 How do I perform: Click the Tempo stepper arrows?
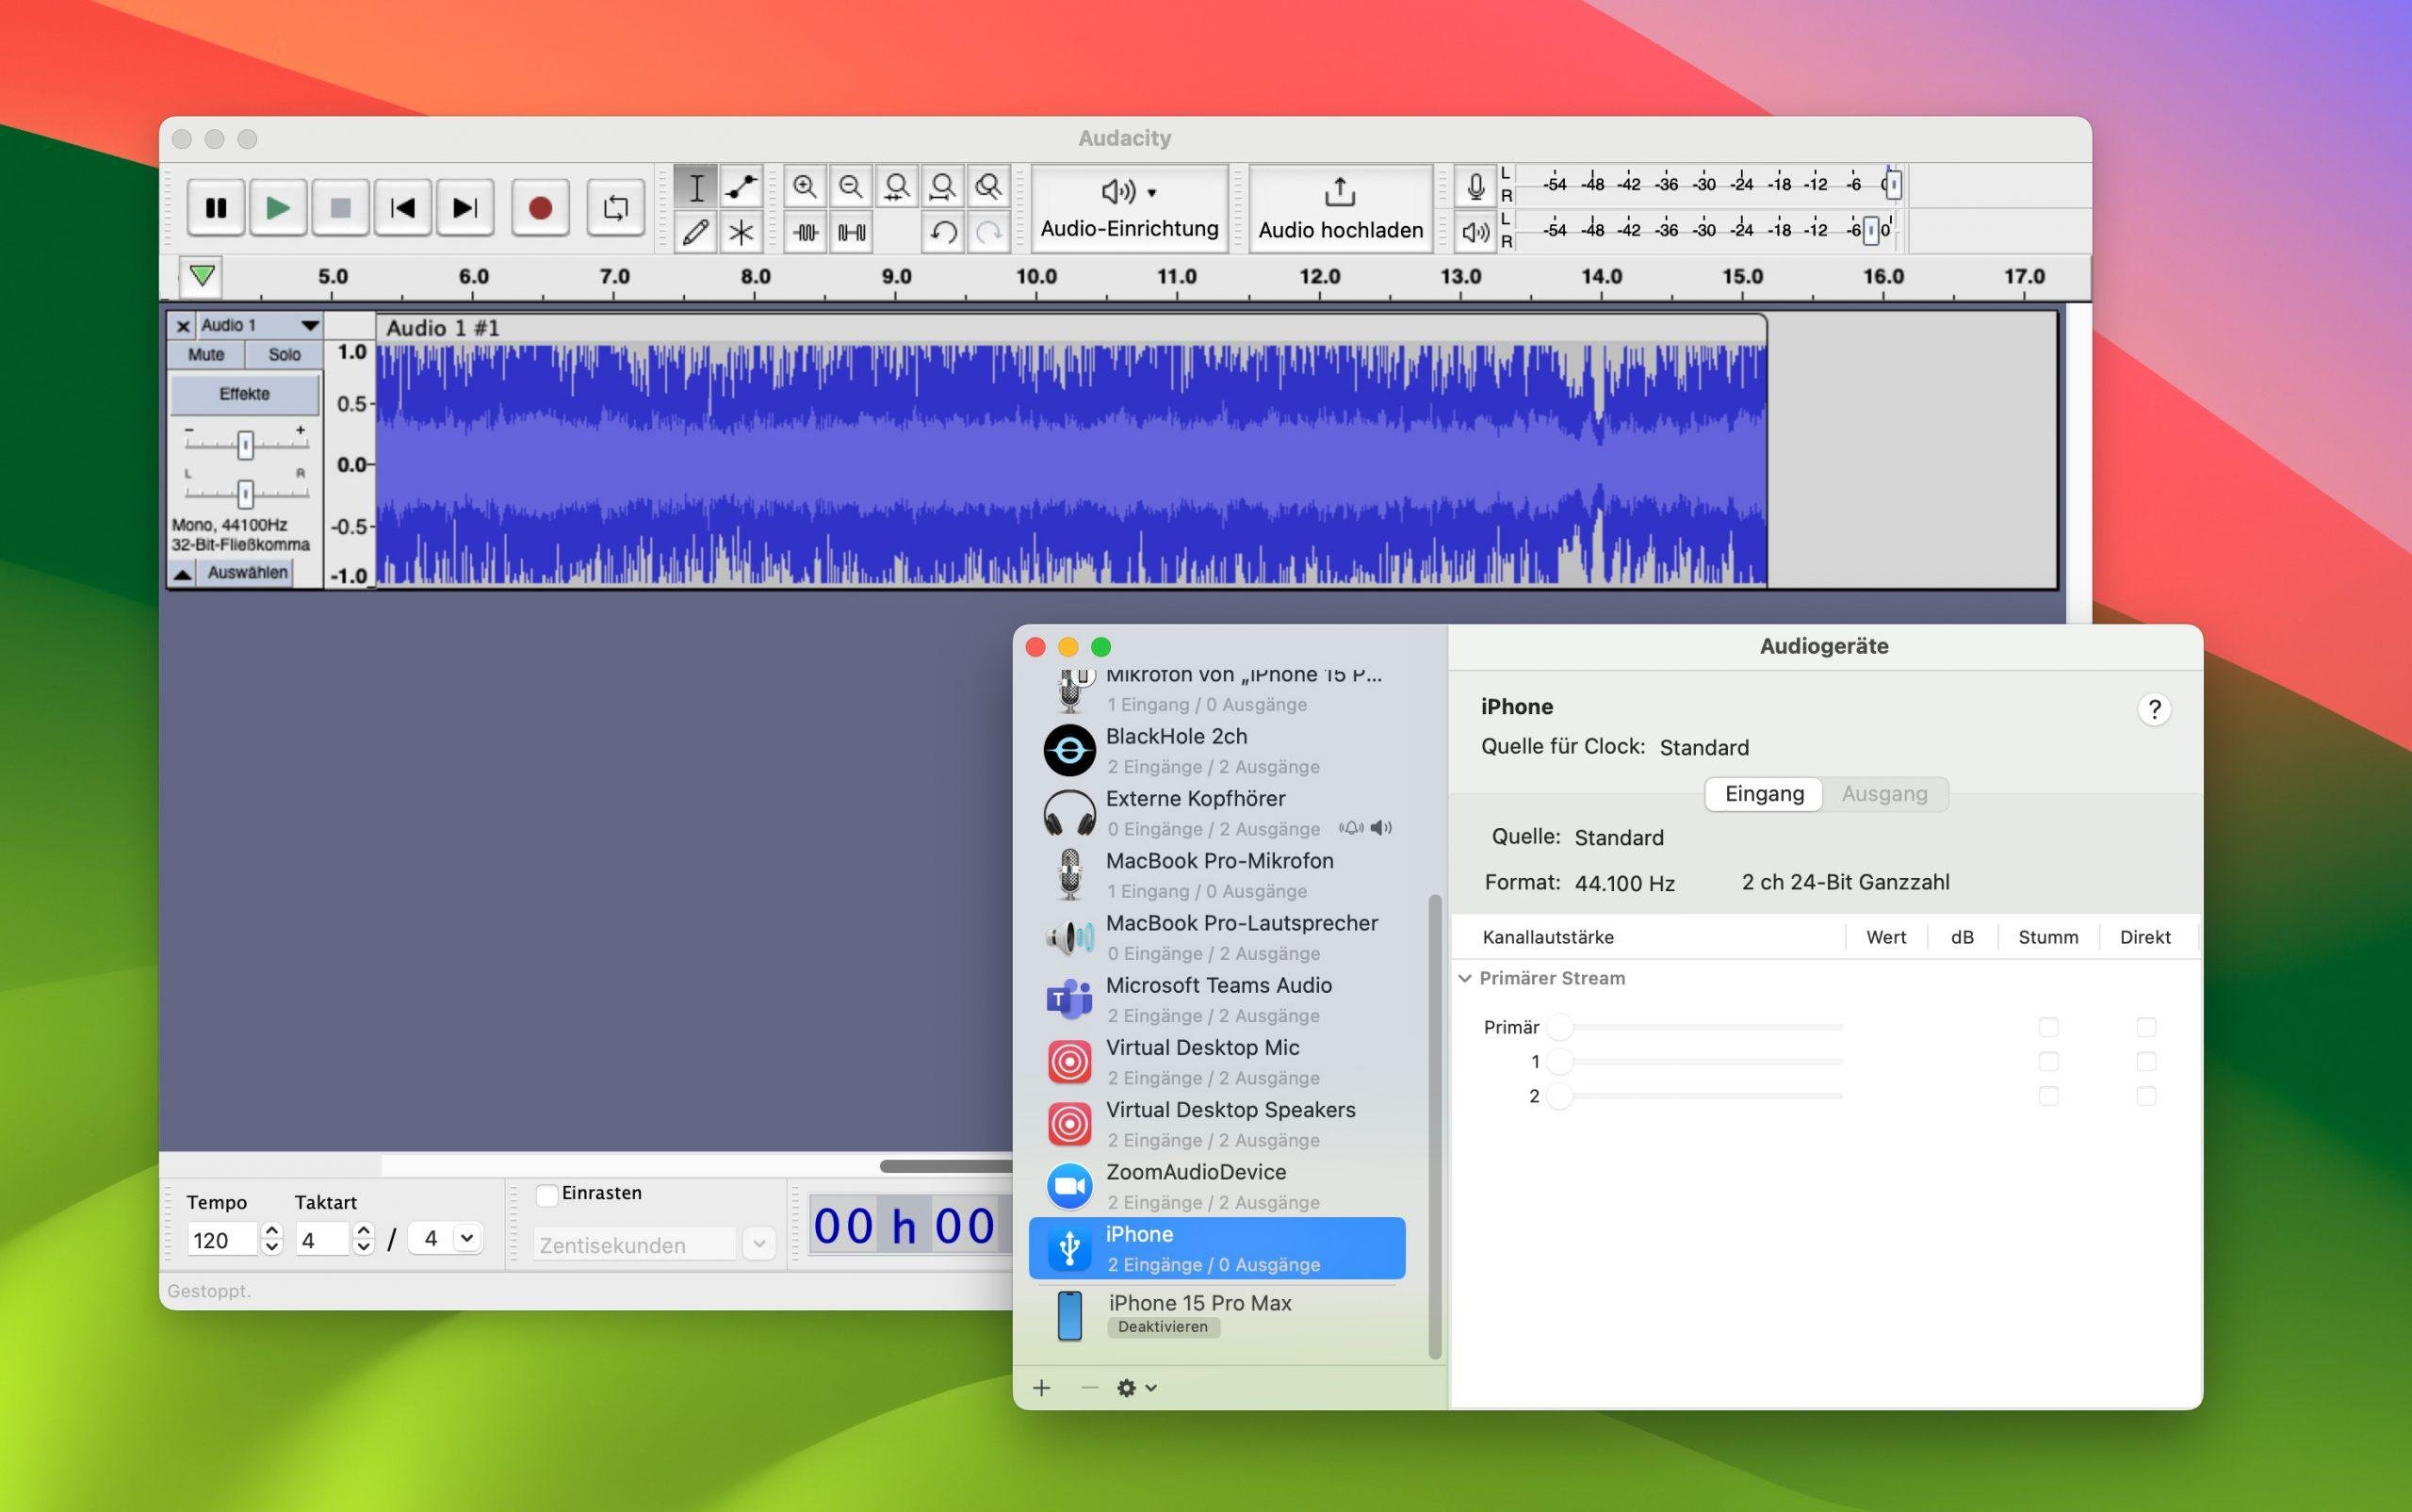271,1240
